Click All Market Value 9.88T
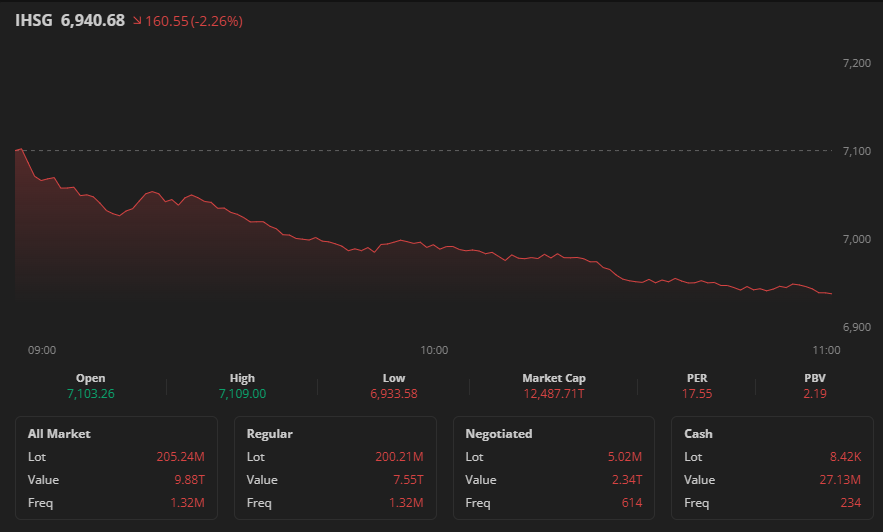Viewport: 883px width, 532px height. 189,480
